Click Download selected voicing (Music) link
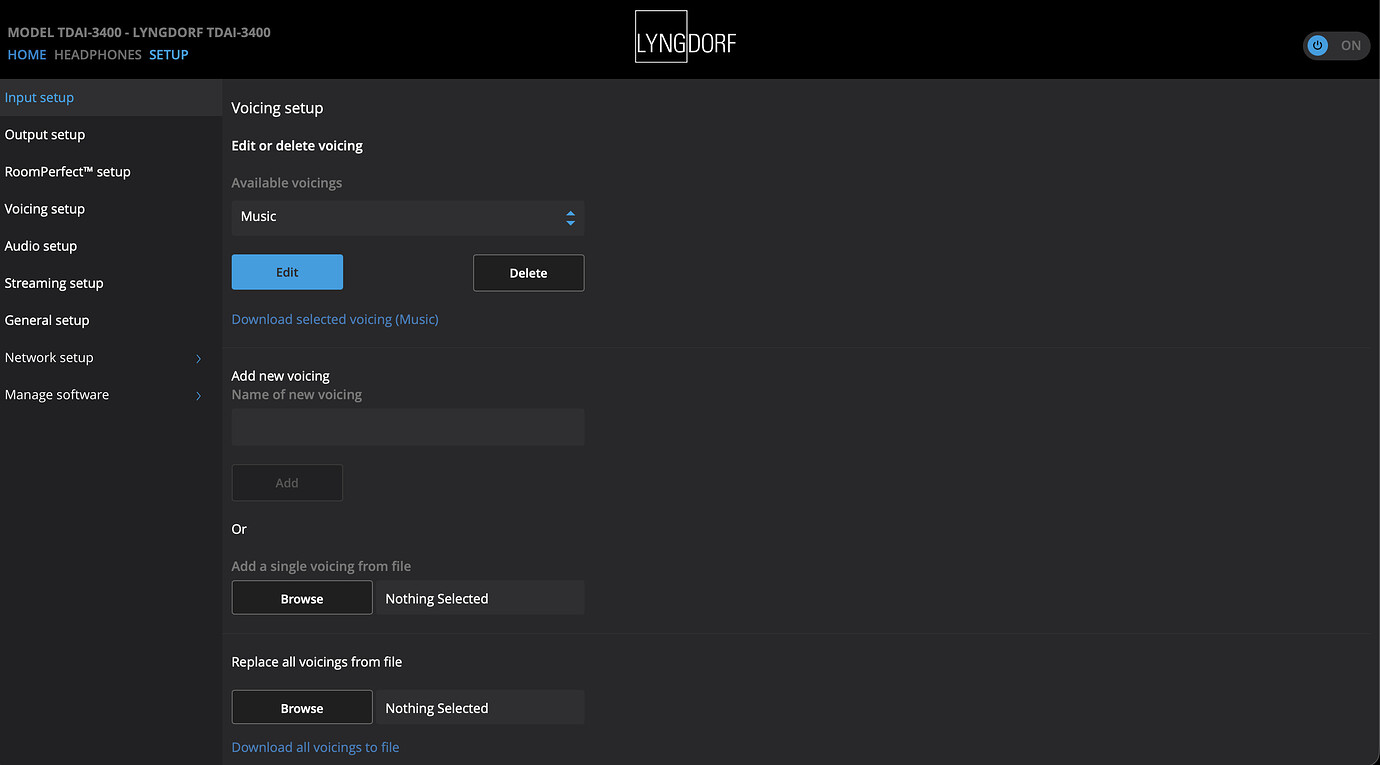The image size is (1380, 765). click(x=335, y=320)
